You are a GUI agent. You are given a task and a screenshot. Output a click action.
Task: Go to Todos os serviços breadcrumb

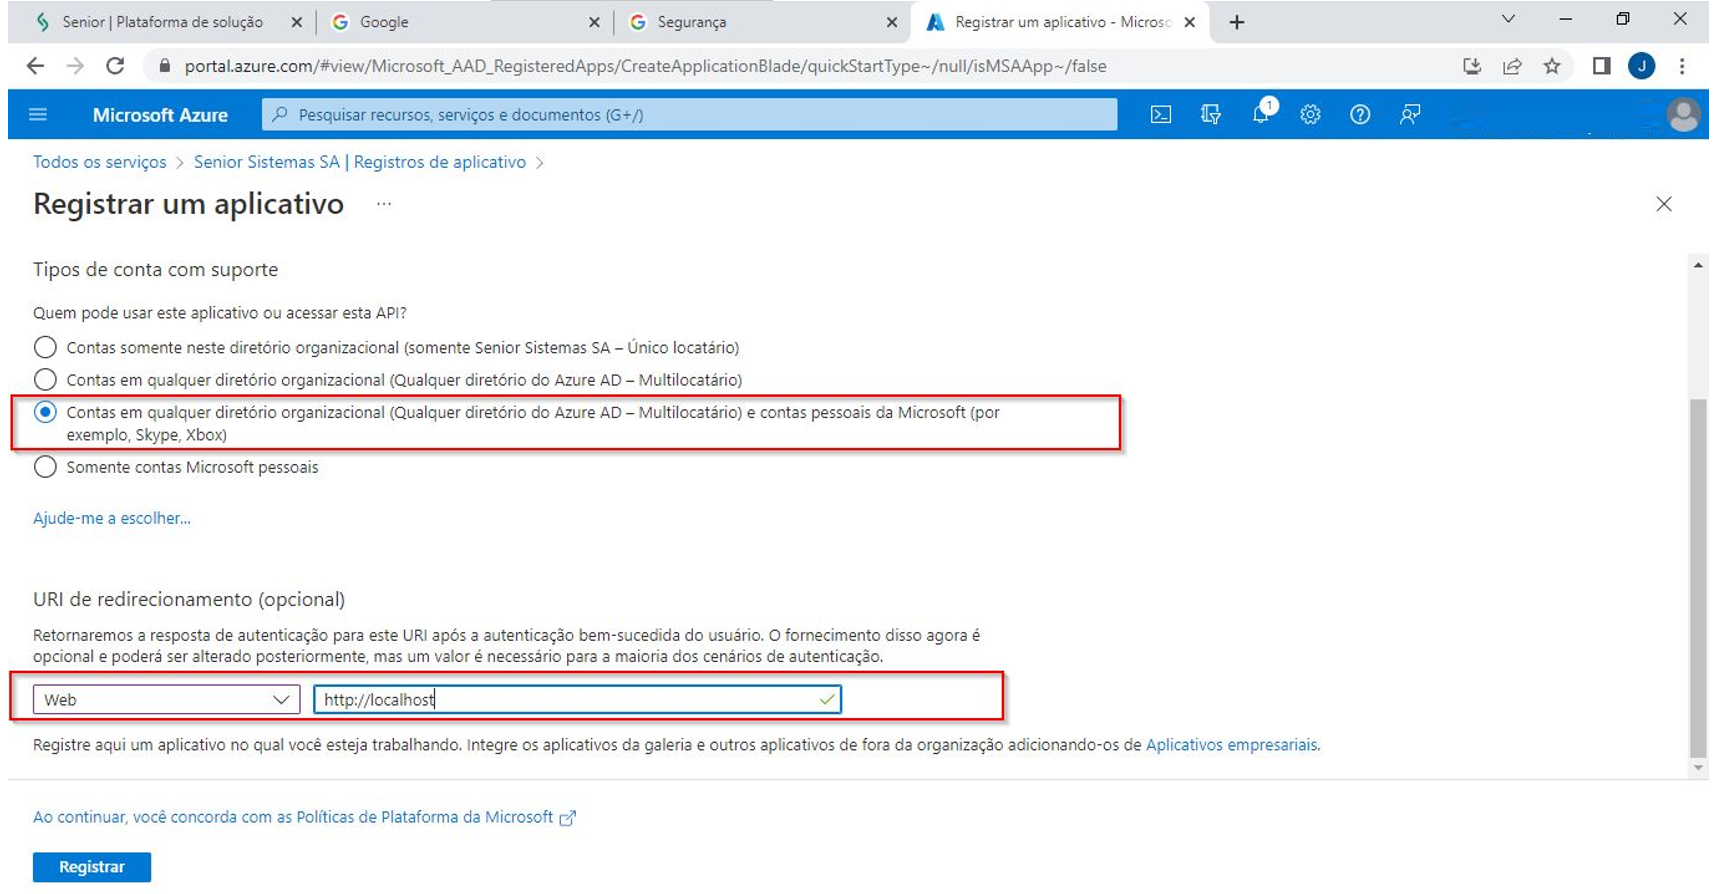[100, 162]
